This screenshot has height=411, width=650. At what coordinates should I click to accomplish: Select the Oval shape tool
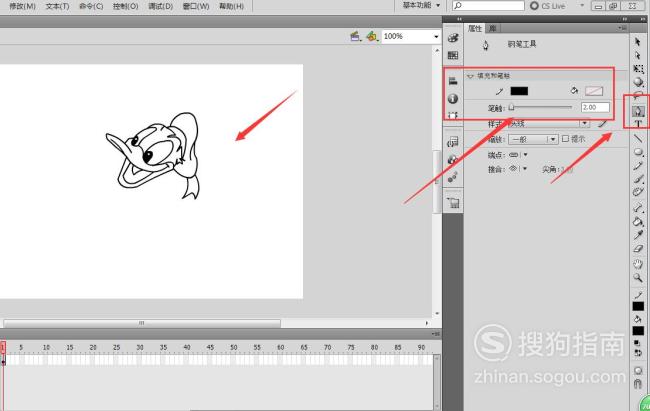pos(638,152)
